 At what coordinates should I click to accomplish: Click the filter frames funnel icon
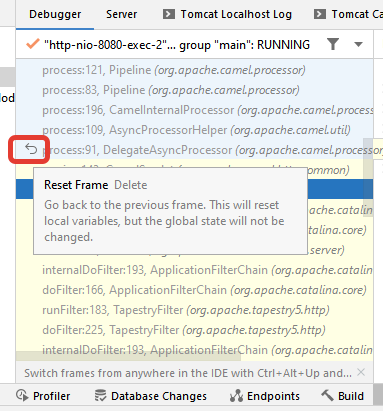pos(333,44)
